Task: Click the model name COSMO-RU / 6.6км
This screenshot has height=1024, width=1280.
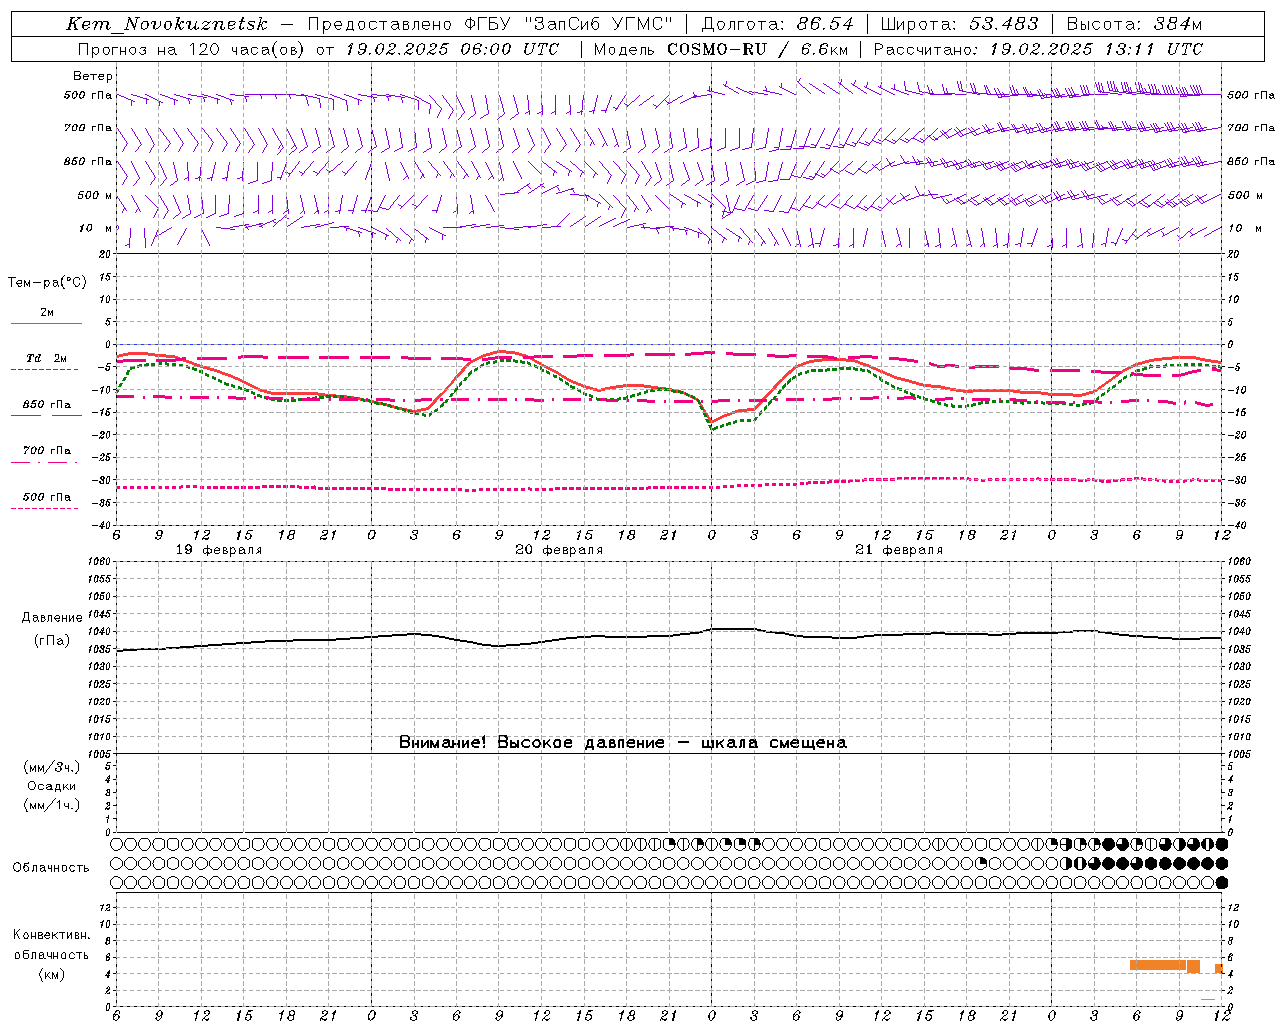Action: 758,49
